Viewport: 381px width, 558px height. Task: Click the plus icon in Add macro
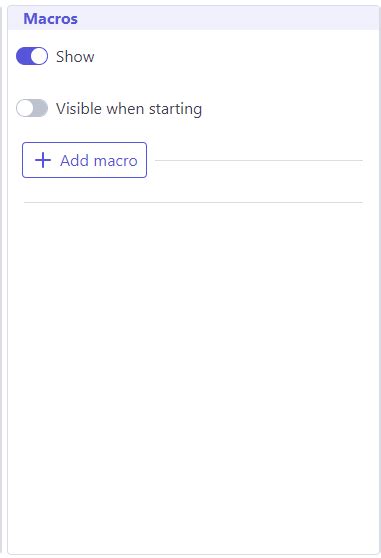click(43, 160)
